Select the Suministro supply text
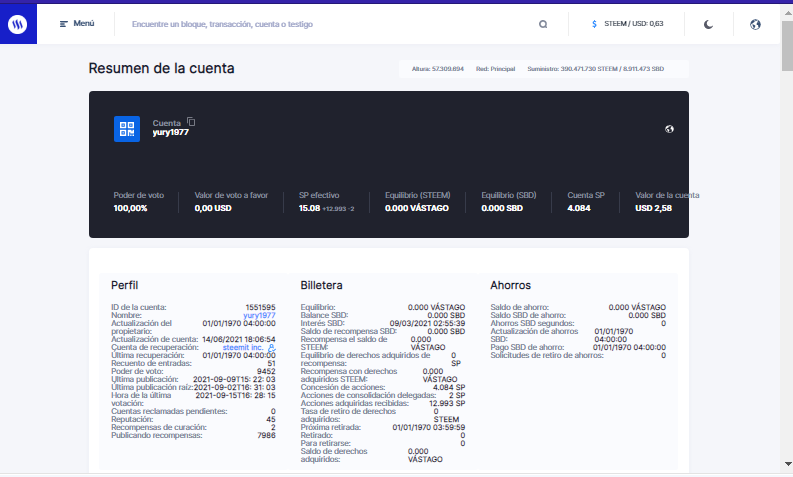Screen dimensions: 793x477 click(x=595, y=69)
